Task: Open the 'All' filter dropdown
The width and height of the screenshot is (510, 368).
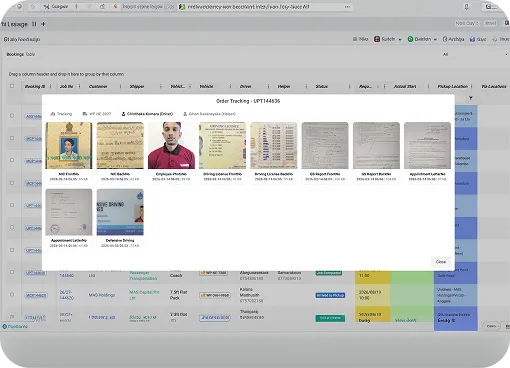Action: click(x=474, y=54)
